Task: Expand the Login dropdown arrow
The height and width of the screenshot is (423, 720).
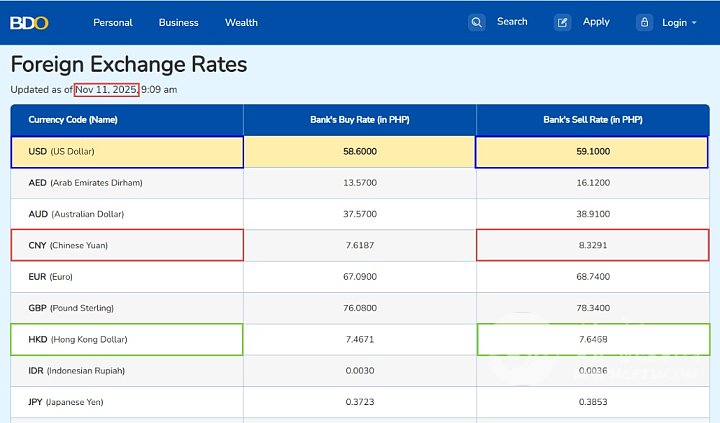Action: (x=694, y=23)
